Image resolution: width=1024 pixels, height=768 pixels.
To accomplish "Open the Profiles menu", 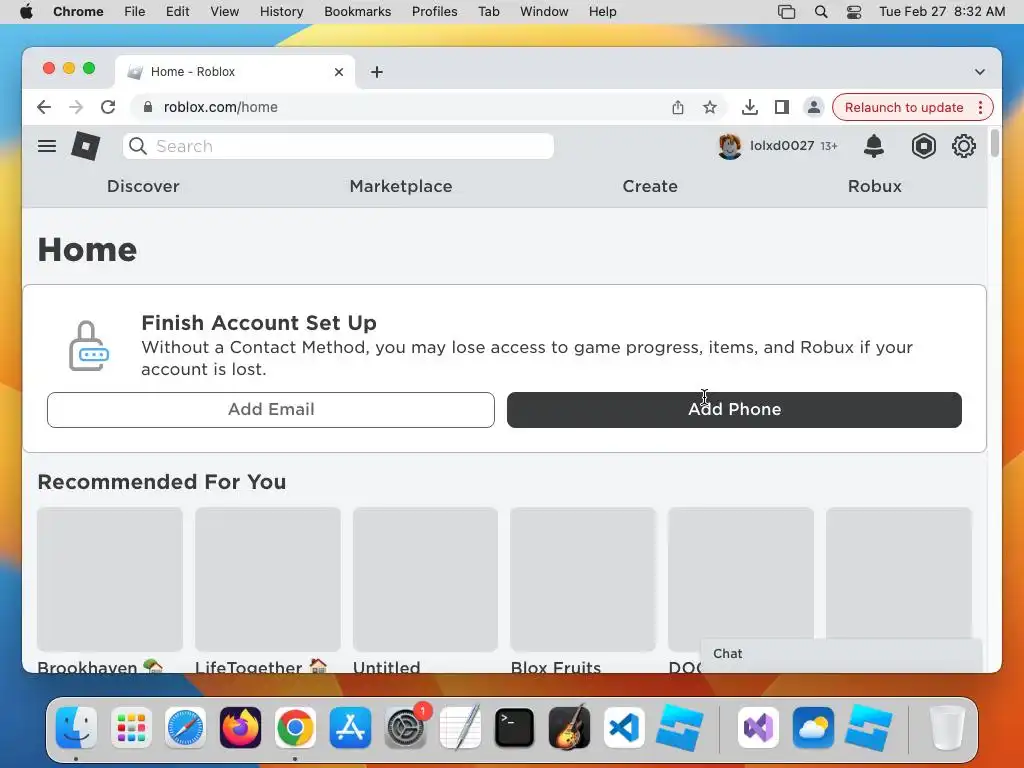I will (434, 12).
